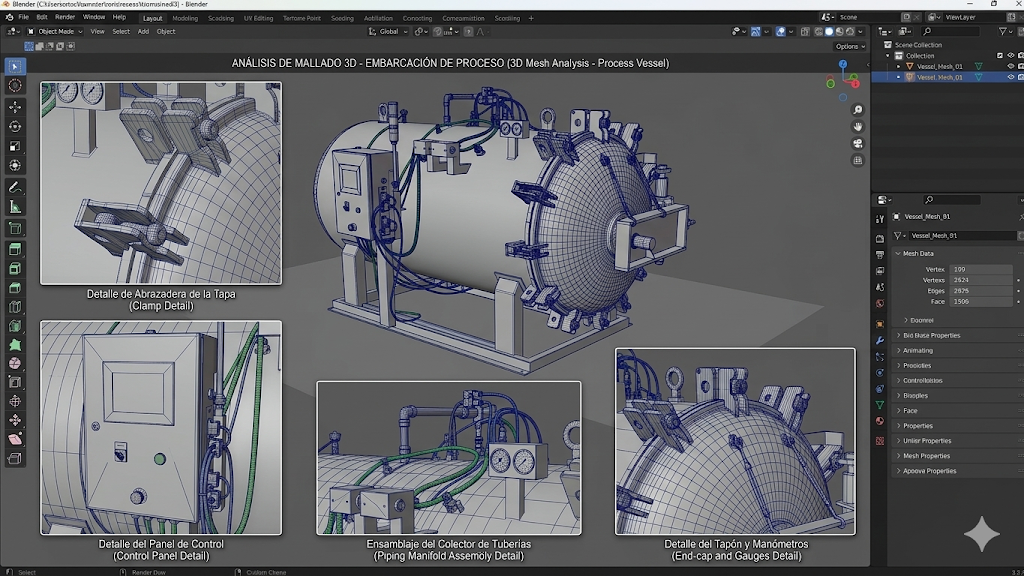Click the blue Z axis gizmo
This screenshot has height=576, width=1024.
(x=843, y=64)
